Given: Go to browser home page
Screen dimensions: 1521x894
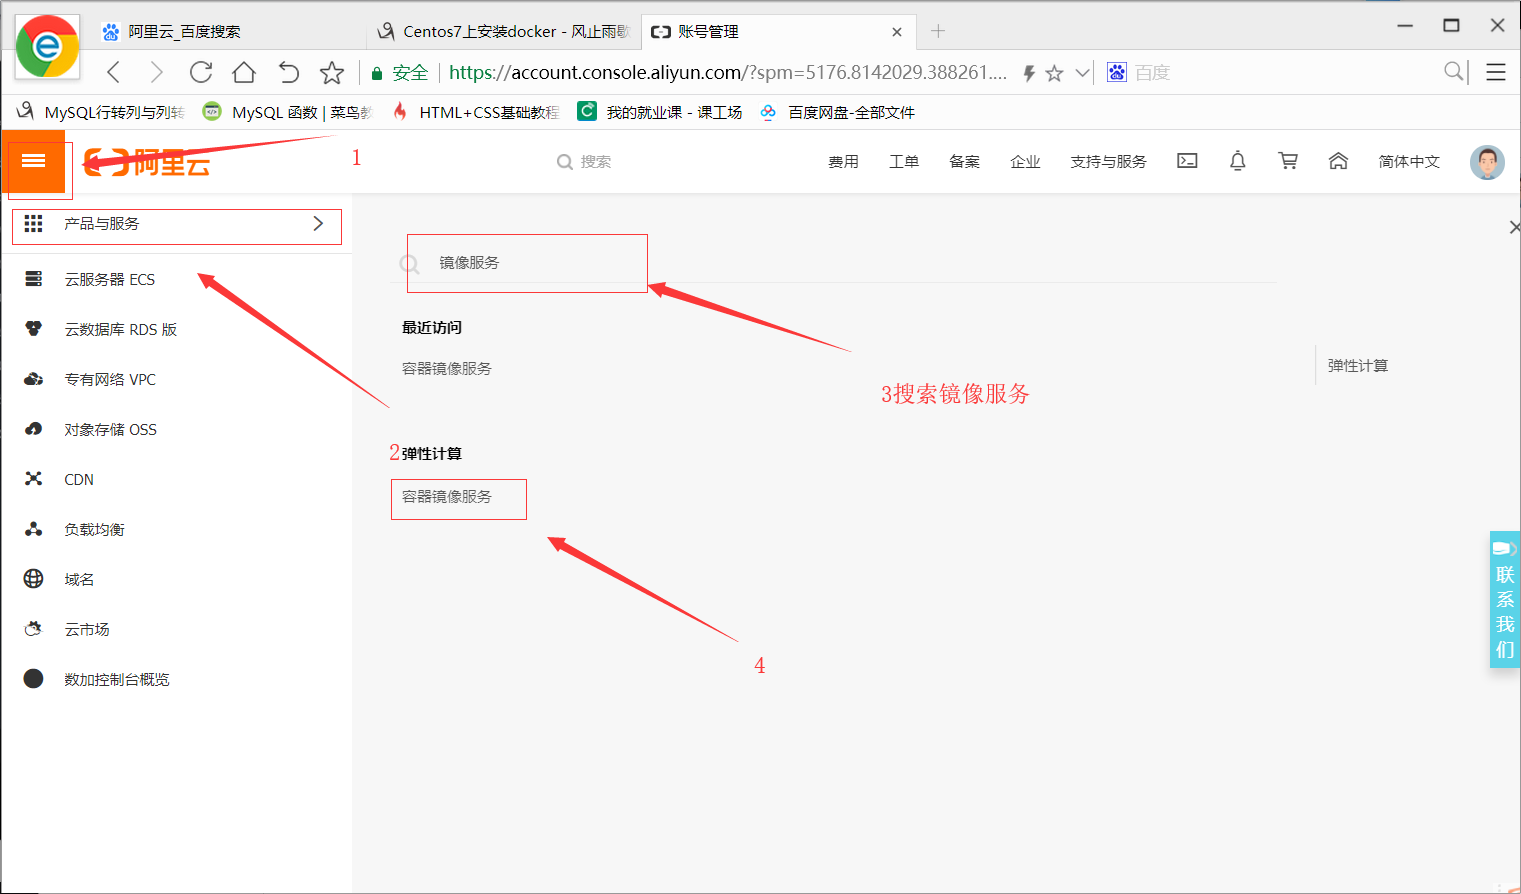Looking at the screenshot, I should click(244, 72).
